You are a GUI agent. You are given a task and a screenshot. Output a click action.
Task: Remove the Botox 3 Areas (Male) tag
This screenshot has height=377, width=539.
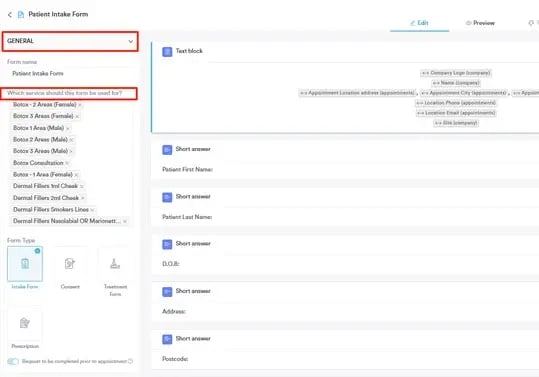tap(71, 151)
